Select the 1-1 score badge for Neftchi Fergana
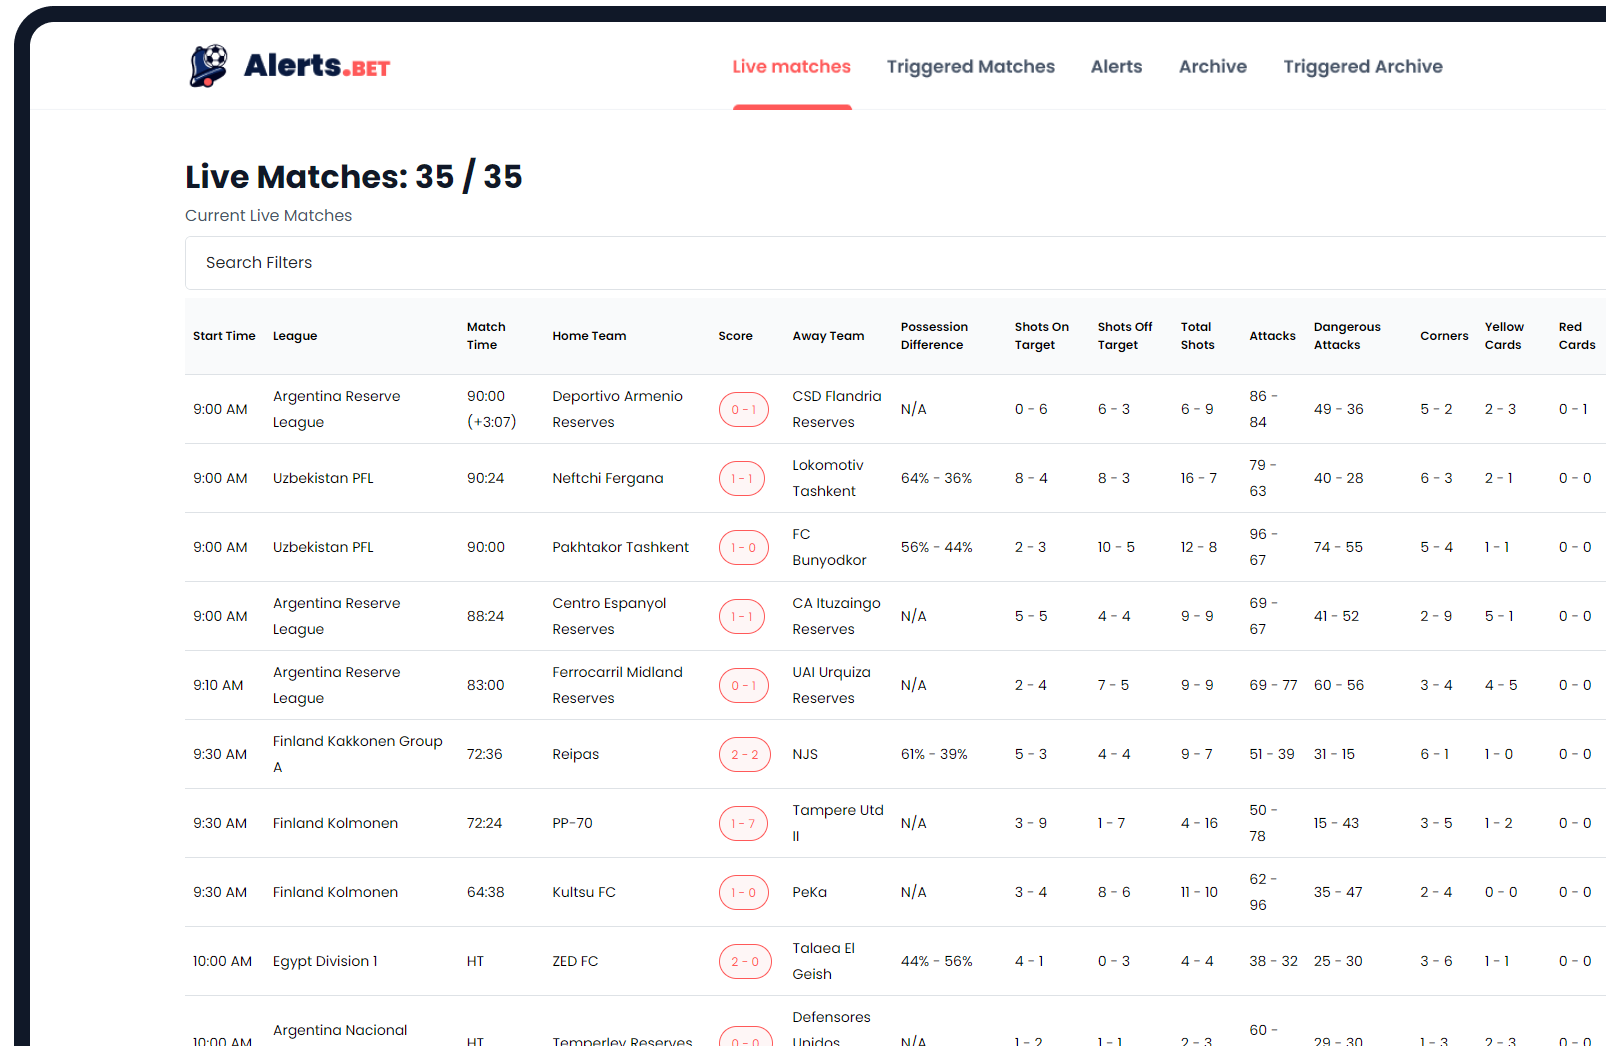The height and width of the screenshot is (1046, 1606). click(742, 479)
